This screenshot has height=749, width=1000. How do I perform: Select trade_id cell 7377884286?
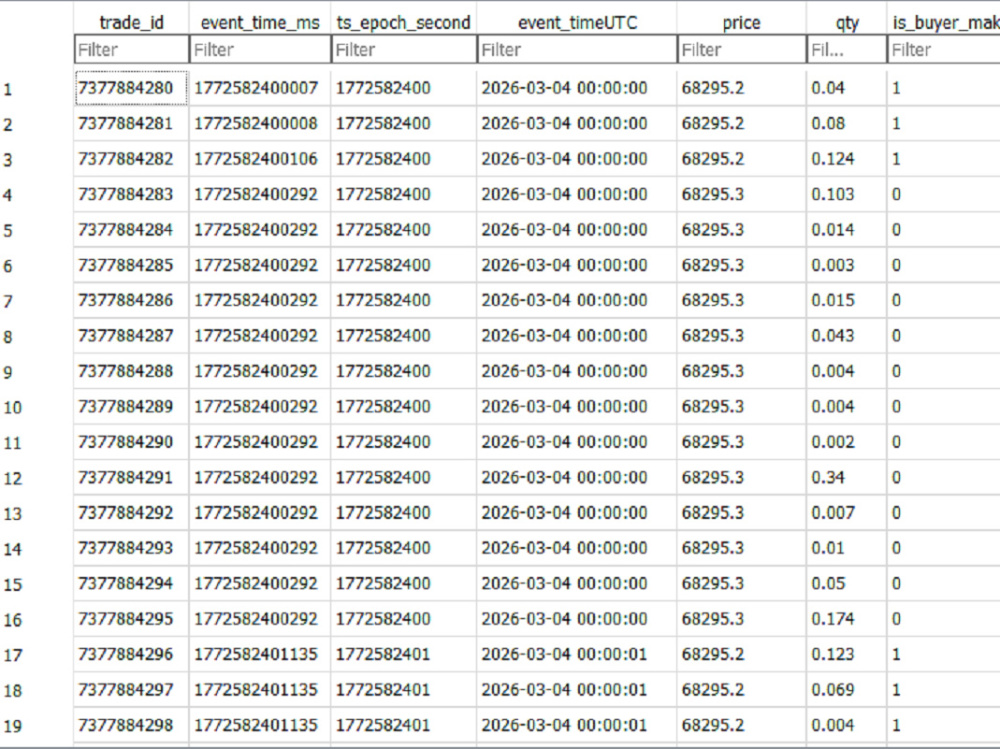(131, 300)
